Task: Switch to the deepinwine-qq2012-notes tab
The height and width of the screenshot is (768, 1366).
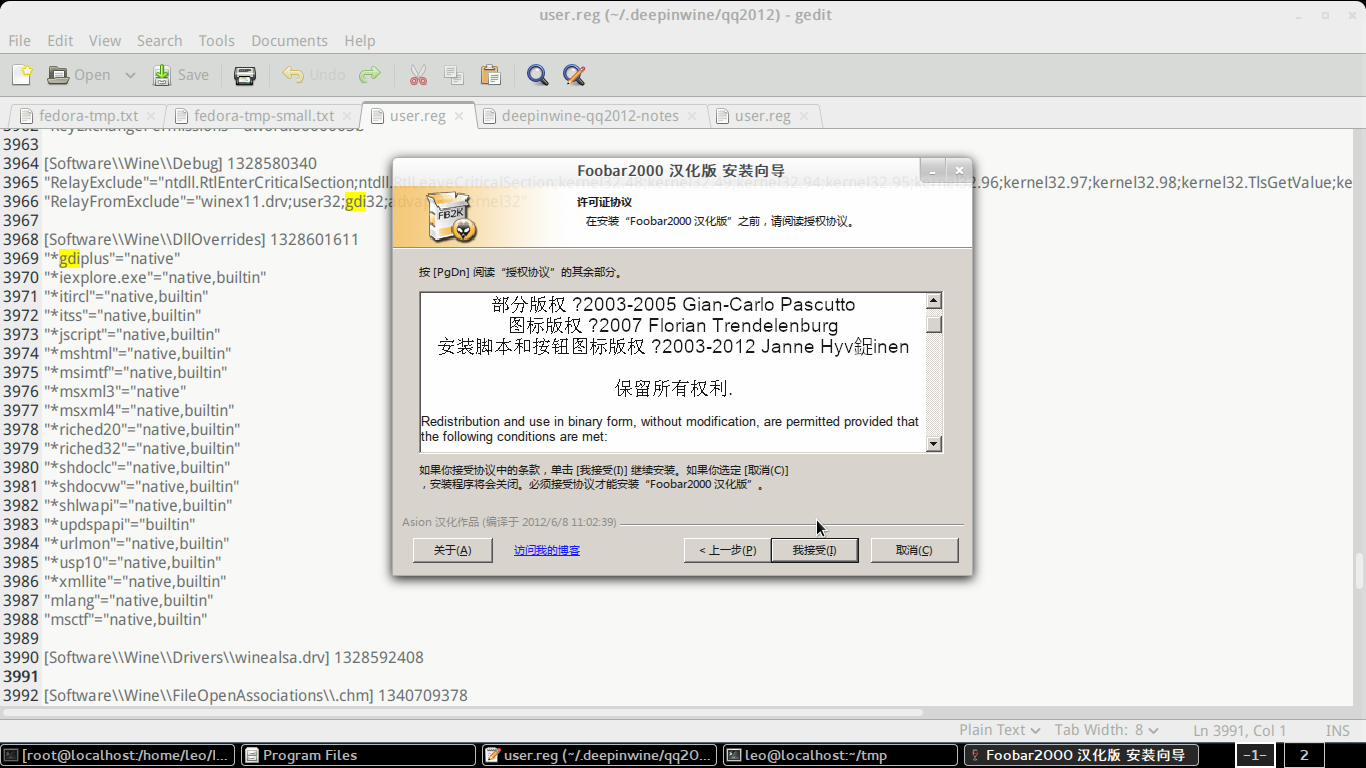Action: 589,116
